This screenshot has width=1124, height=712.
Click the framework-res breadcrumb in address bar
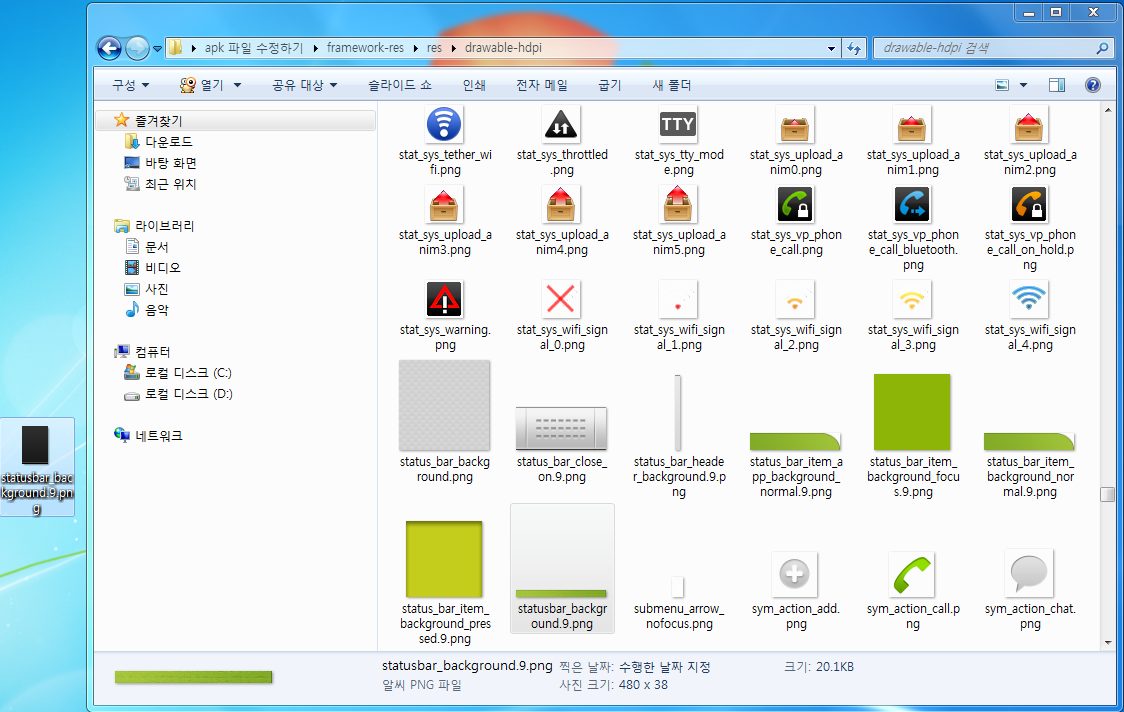coord(367,47)
